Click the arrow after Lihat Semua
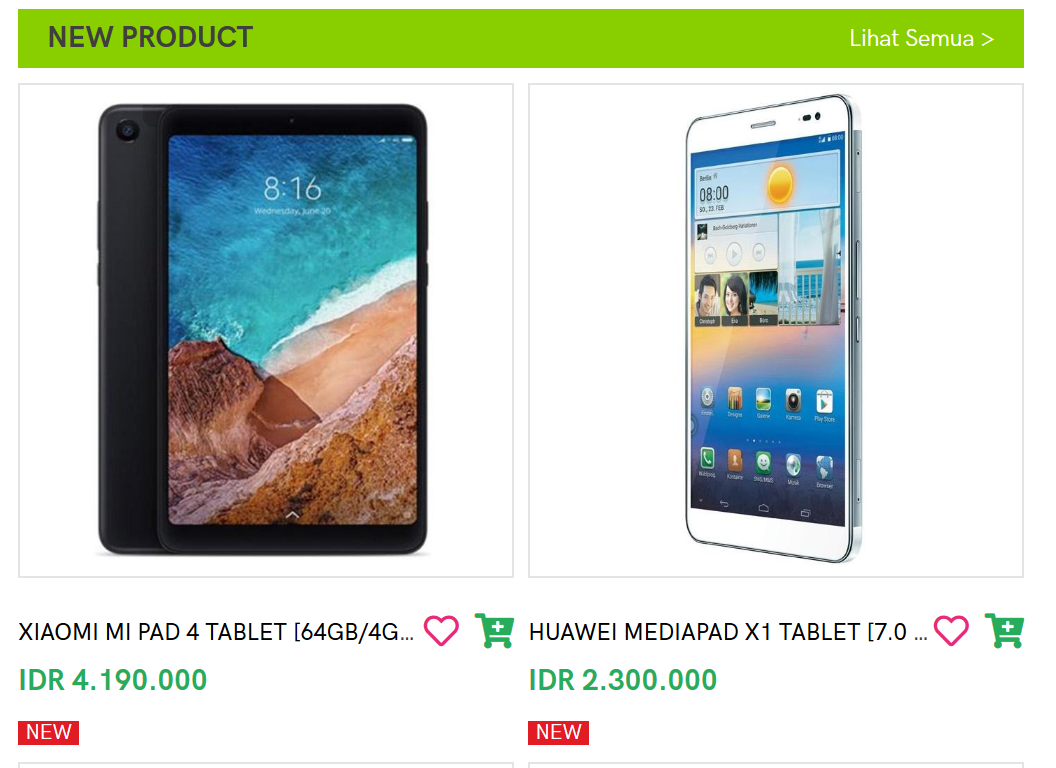The height and width of the screenshot is (768, 1056). pos(987,39)
